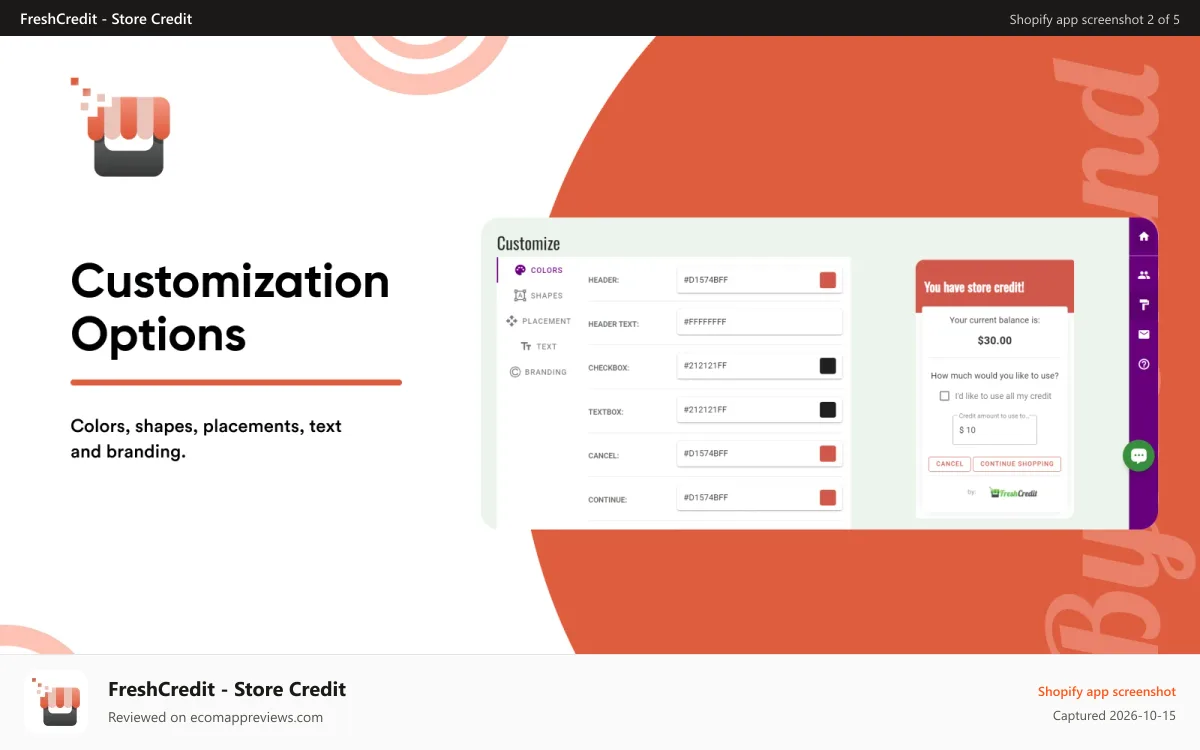Click the palette icon beside Colors

point(520,270)
